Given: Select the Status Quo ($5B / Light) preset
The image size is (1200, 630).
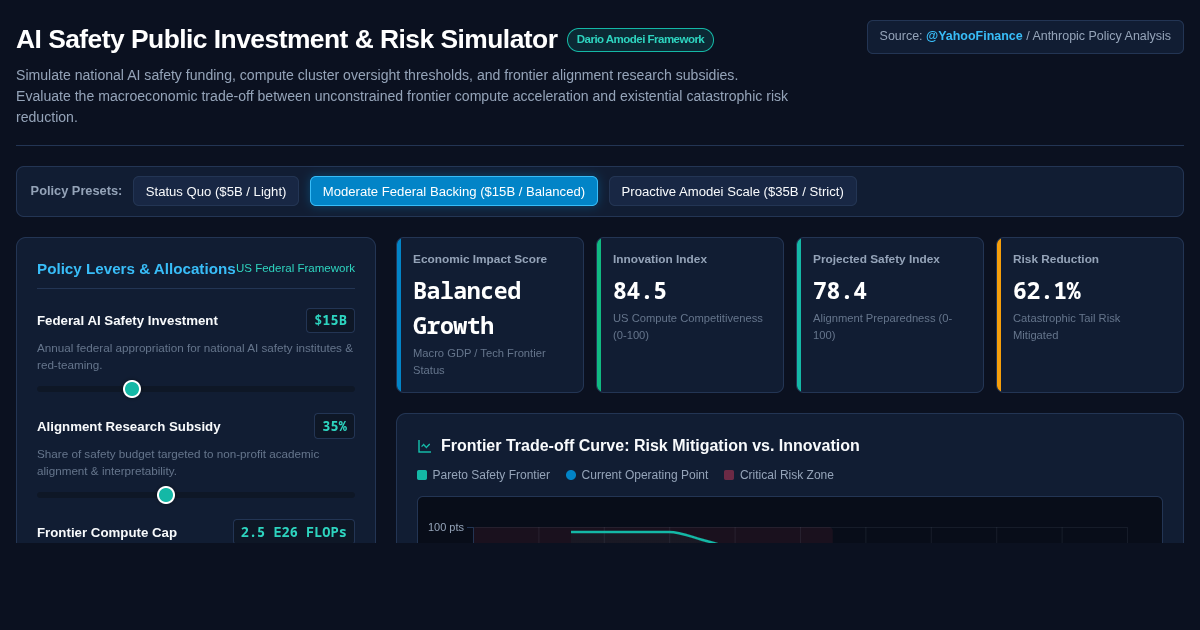Looking at the screenshot, I should coord(216,191).
